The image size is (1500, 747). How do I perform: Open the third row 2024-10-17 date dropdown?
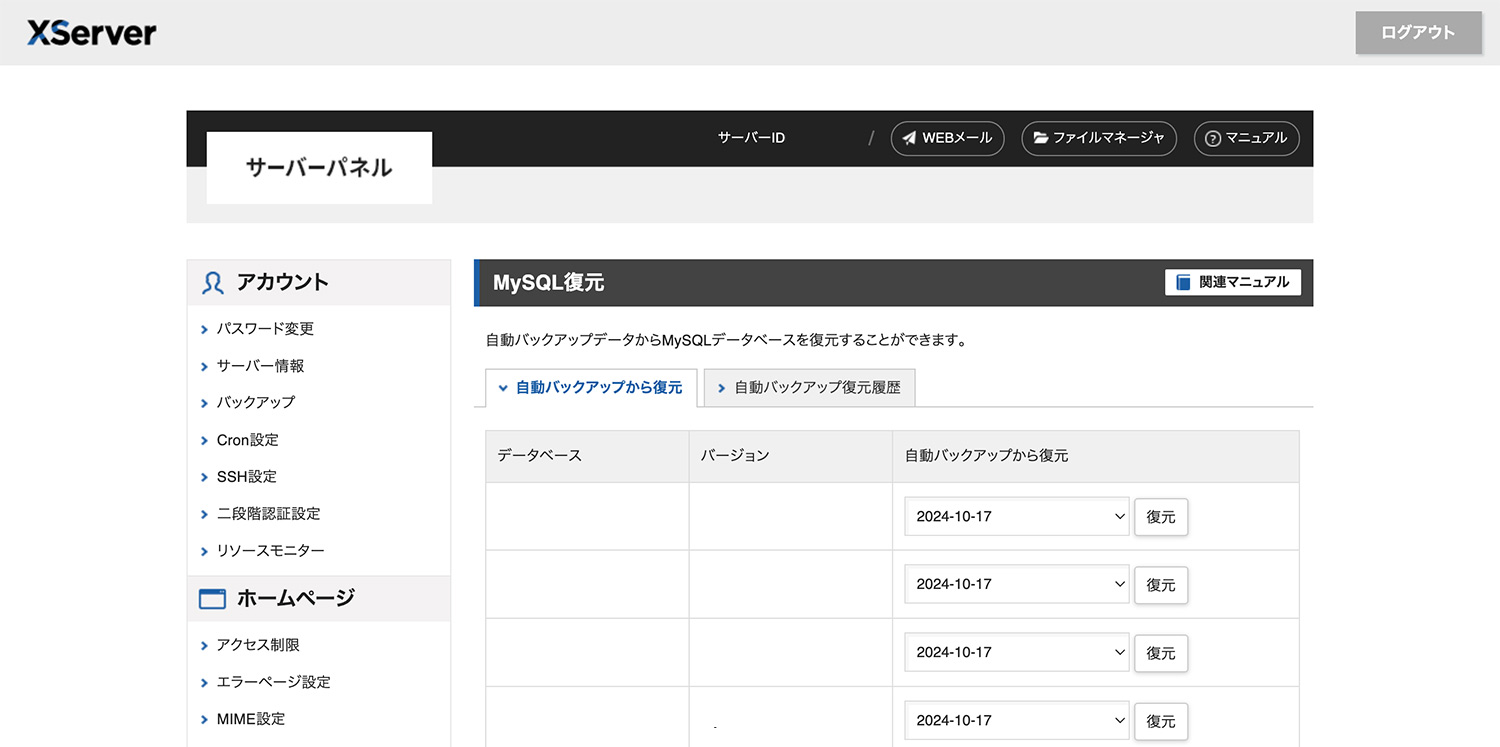pyautogui.click(x=1017, y=653)
